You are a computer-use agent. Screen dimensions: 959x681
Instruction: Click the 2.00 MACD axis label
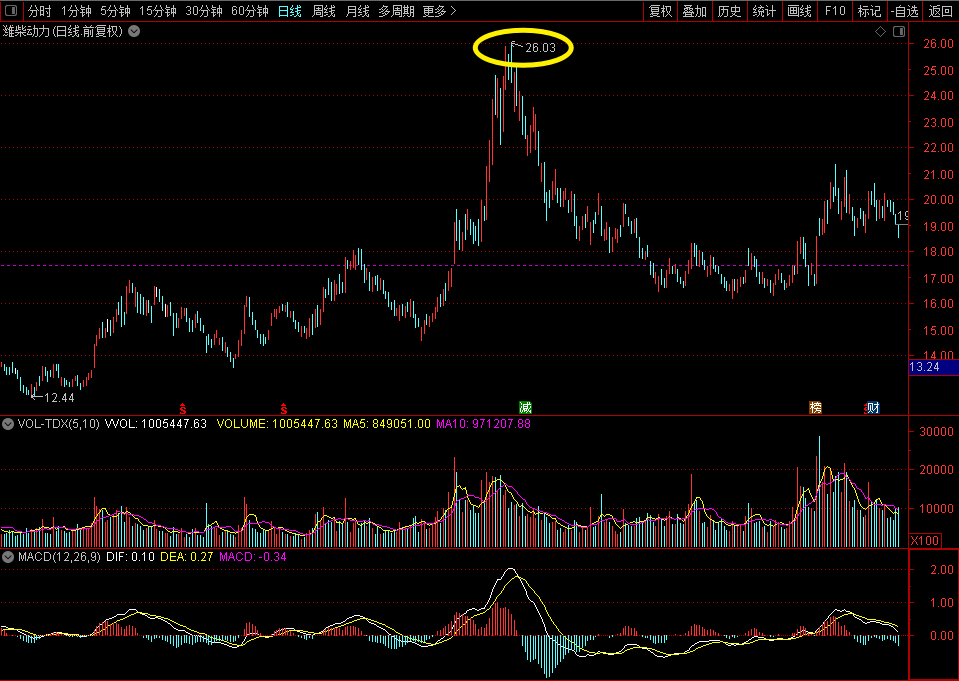(x=942, y=570)
